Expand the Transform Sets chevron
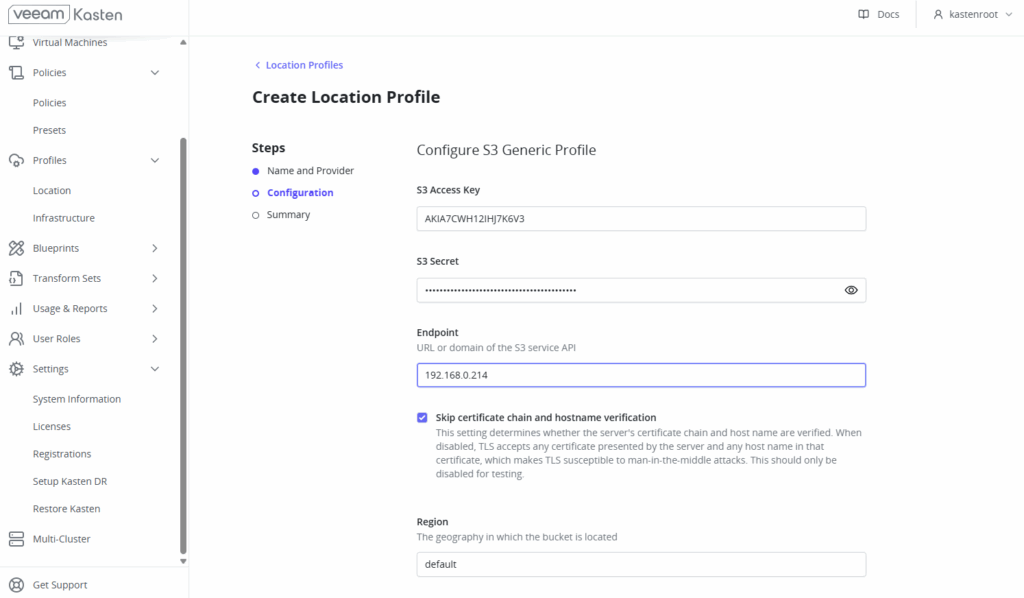The image size is (1024, 598). click(x=155, y=278)
